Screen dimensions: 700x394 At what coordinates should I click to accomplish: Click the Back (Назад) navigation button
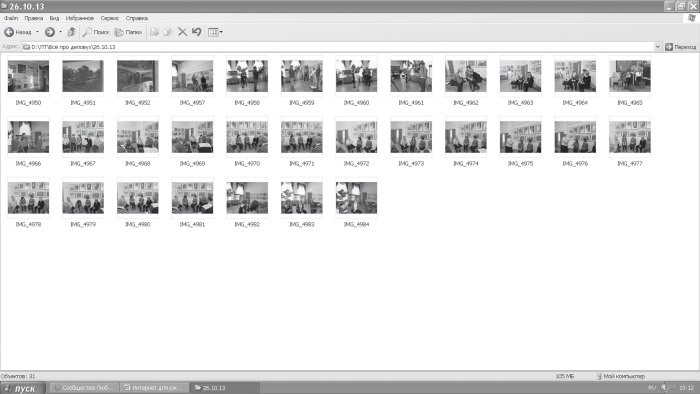(x=18, y=32)
